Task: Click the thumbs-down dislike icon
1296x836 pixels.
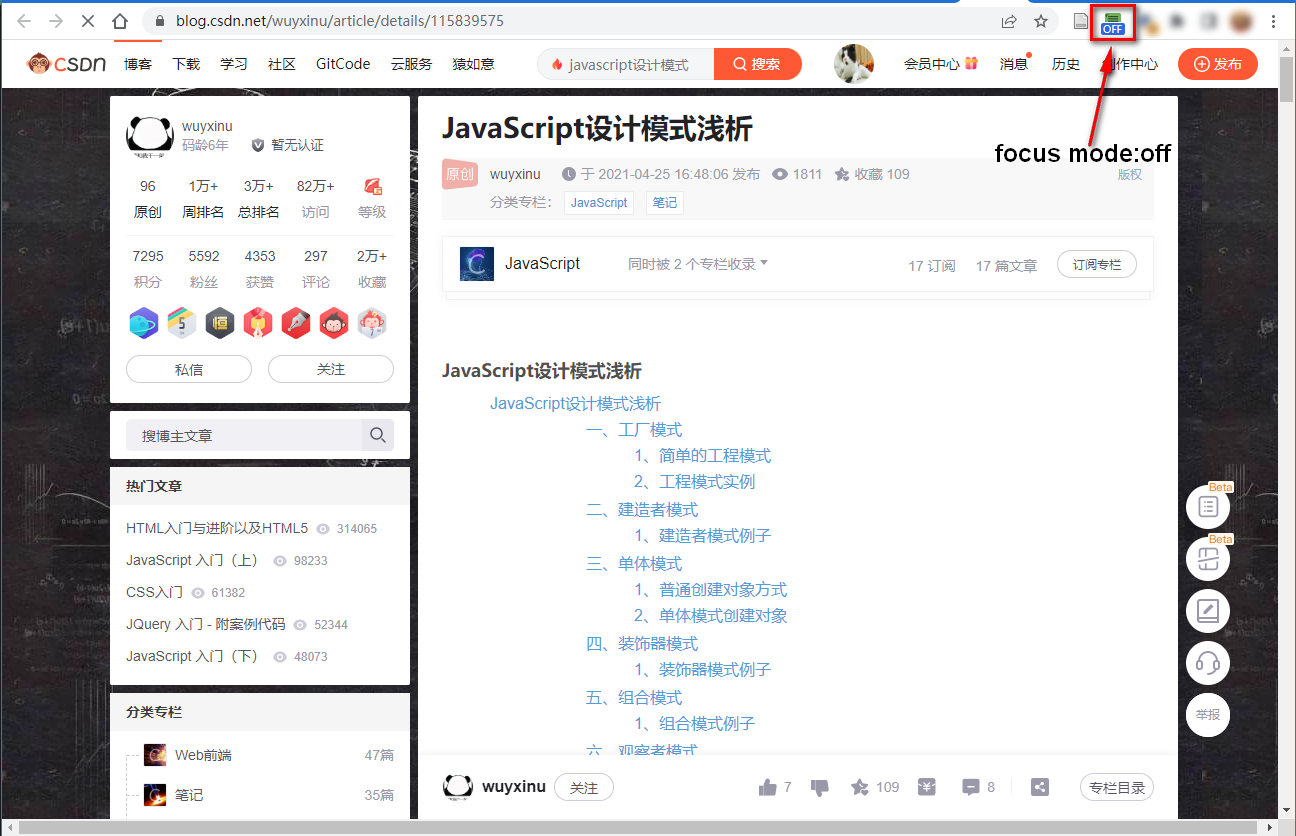Action: click(820, 787)
